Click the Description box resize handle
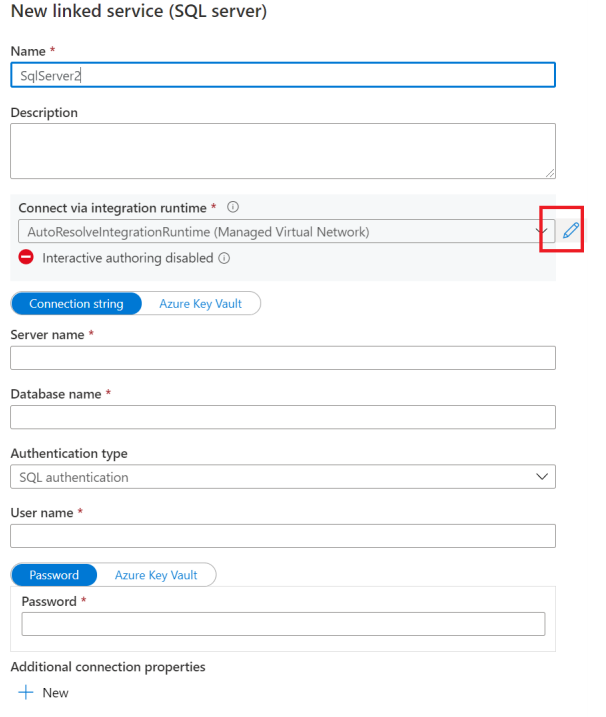 pos(550,174)
